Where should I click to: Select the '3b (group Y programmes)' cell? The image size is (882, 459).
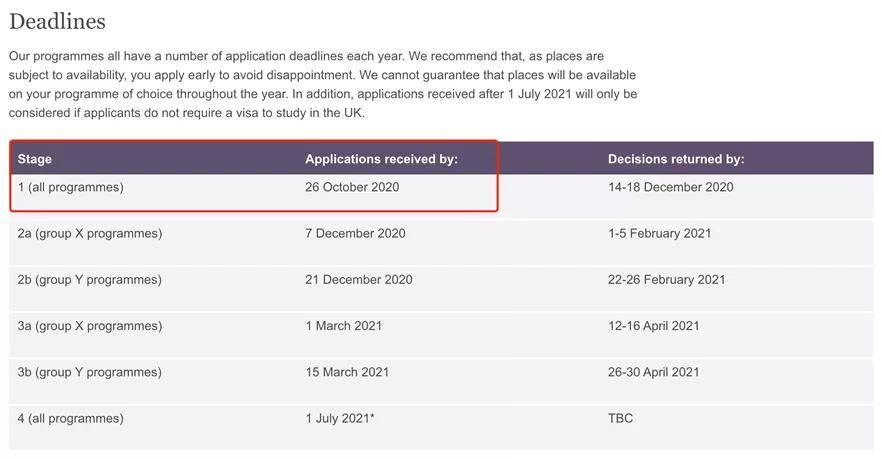90,372
